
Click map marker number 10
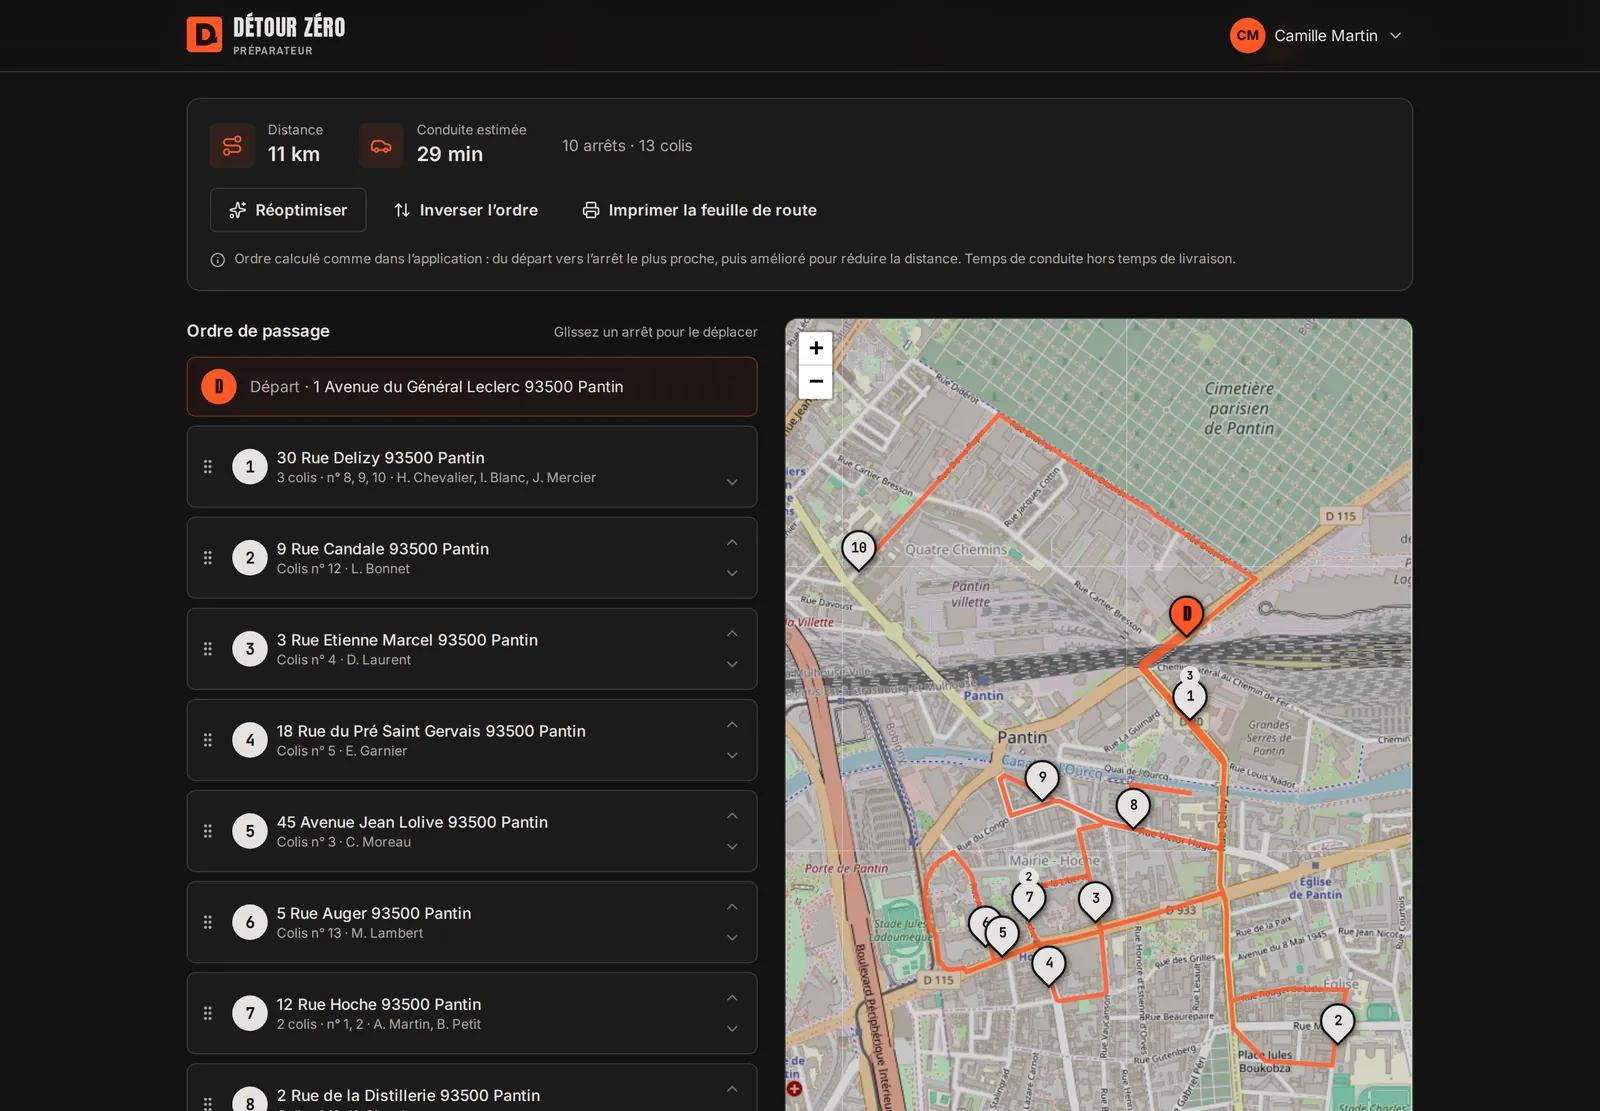click(859, 549)
